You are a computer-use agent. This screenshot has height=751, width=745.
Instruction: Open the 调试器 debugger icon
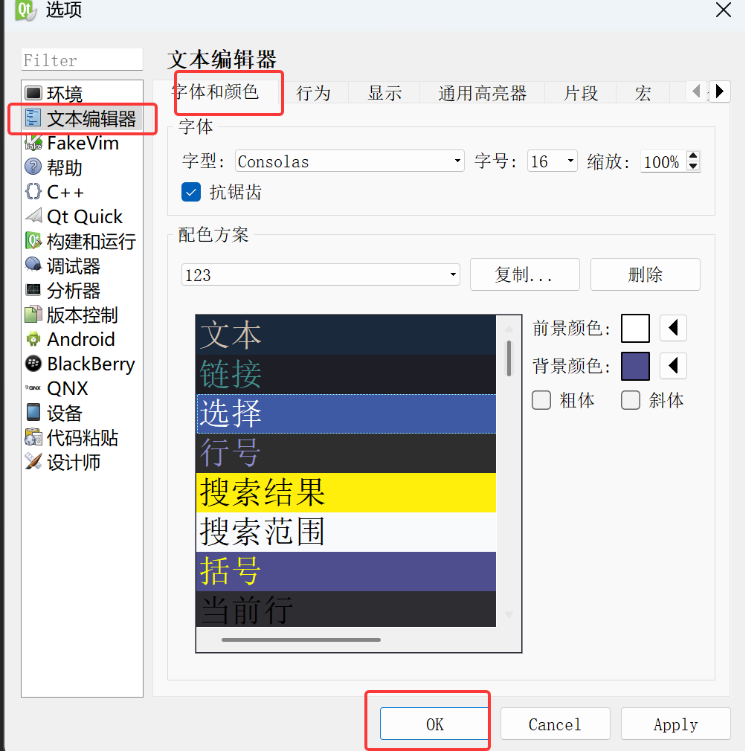[x=33, y=265]
